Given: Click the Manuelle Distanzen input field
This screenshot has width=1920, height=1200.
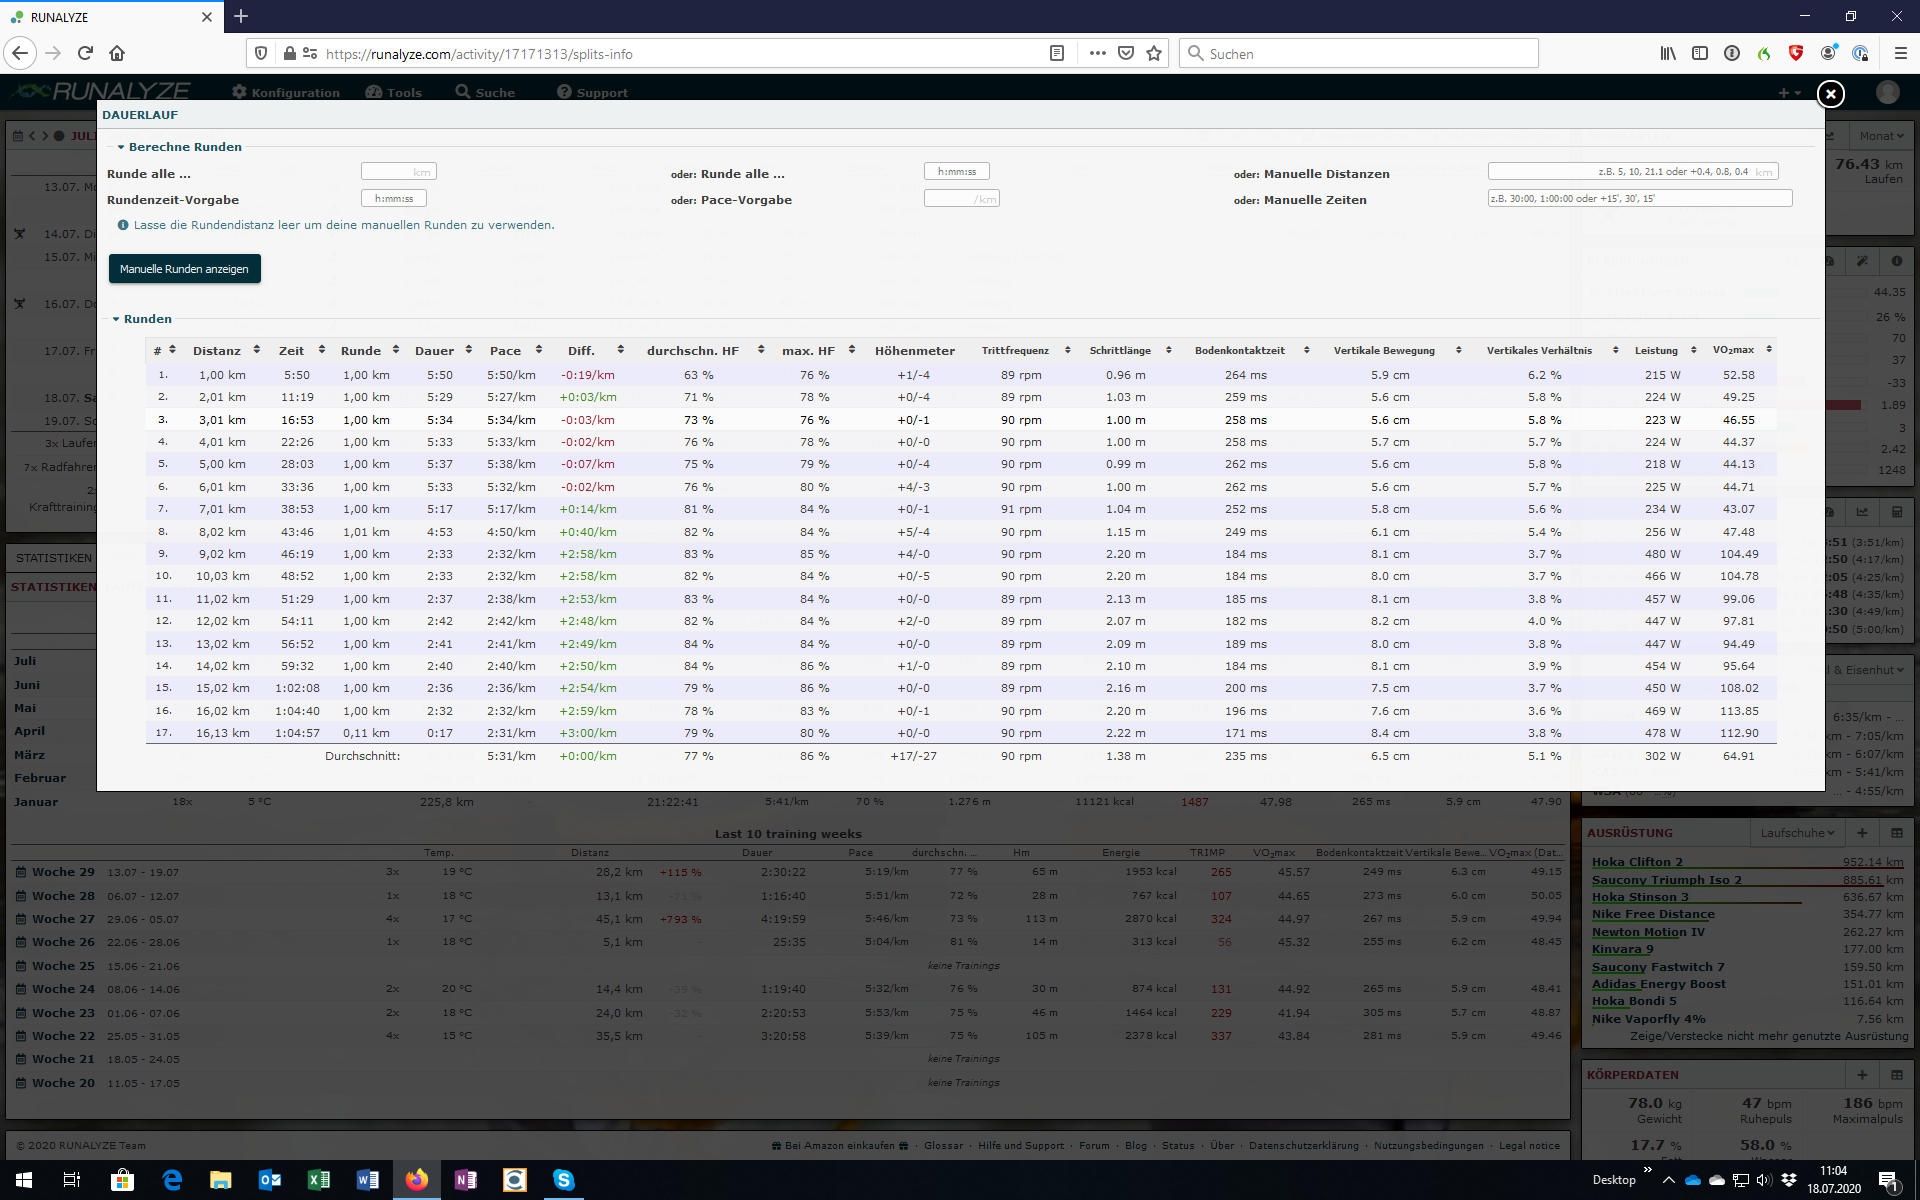Looking at the screenshot, I should pyautogui.click(x=1632, y=172).
